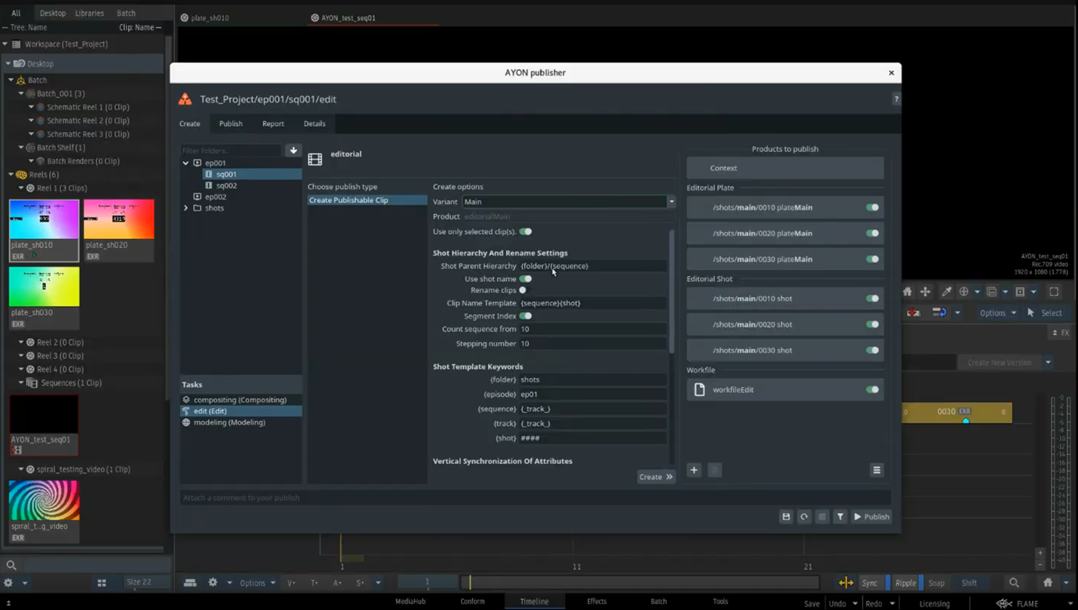Switch to the Report tab
The image size is (1078, 610).
(273, 124)
